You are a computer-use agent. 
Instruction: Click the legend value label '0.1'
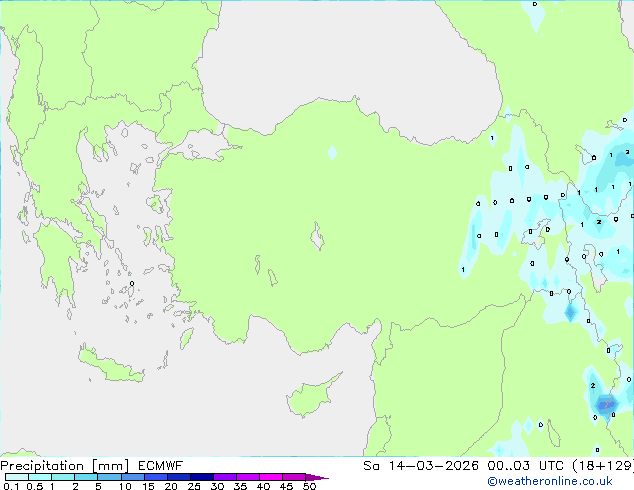tap(11, 486)
